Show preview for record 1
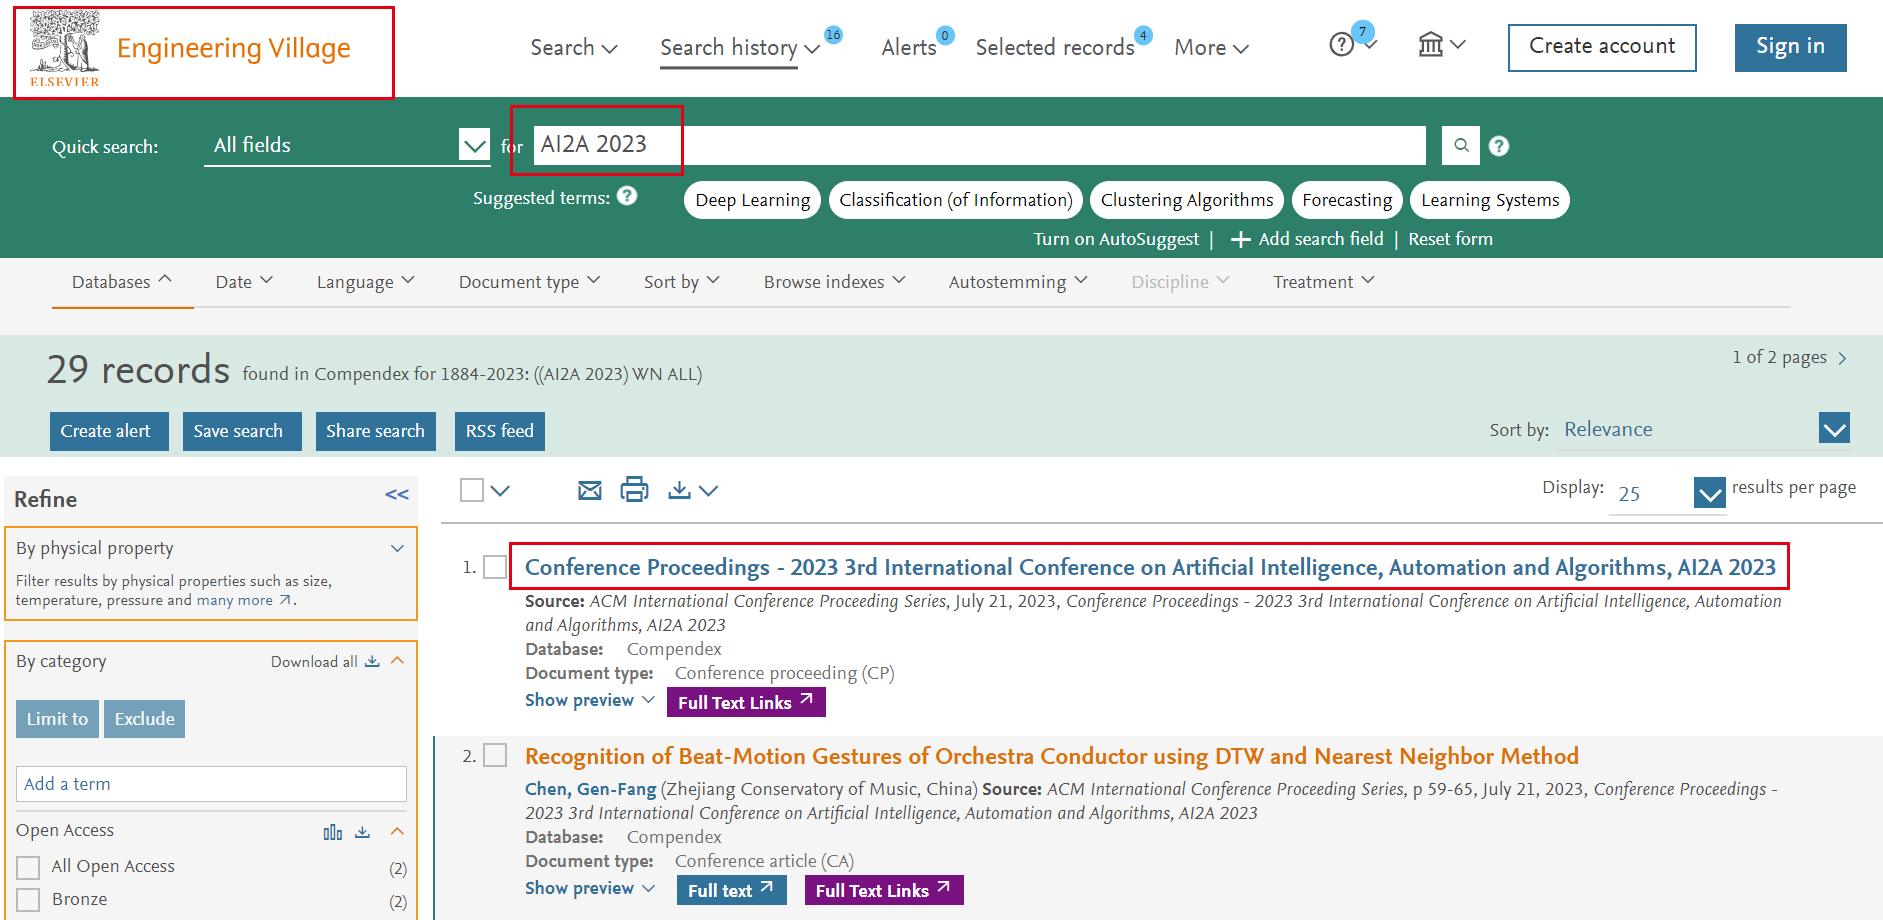Image resolution: width=1883 pixels, height=920 pixels. 590,700
